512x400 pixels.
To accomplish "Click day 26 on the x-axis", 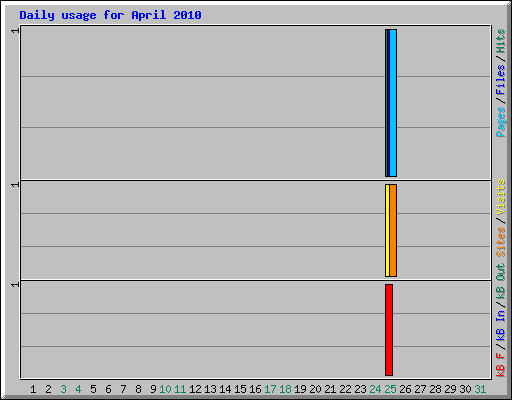I will 405,389.
